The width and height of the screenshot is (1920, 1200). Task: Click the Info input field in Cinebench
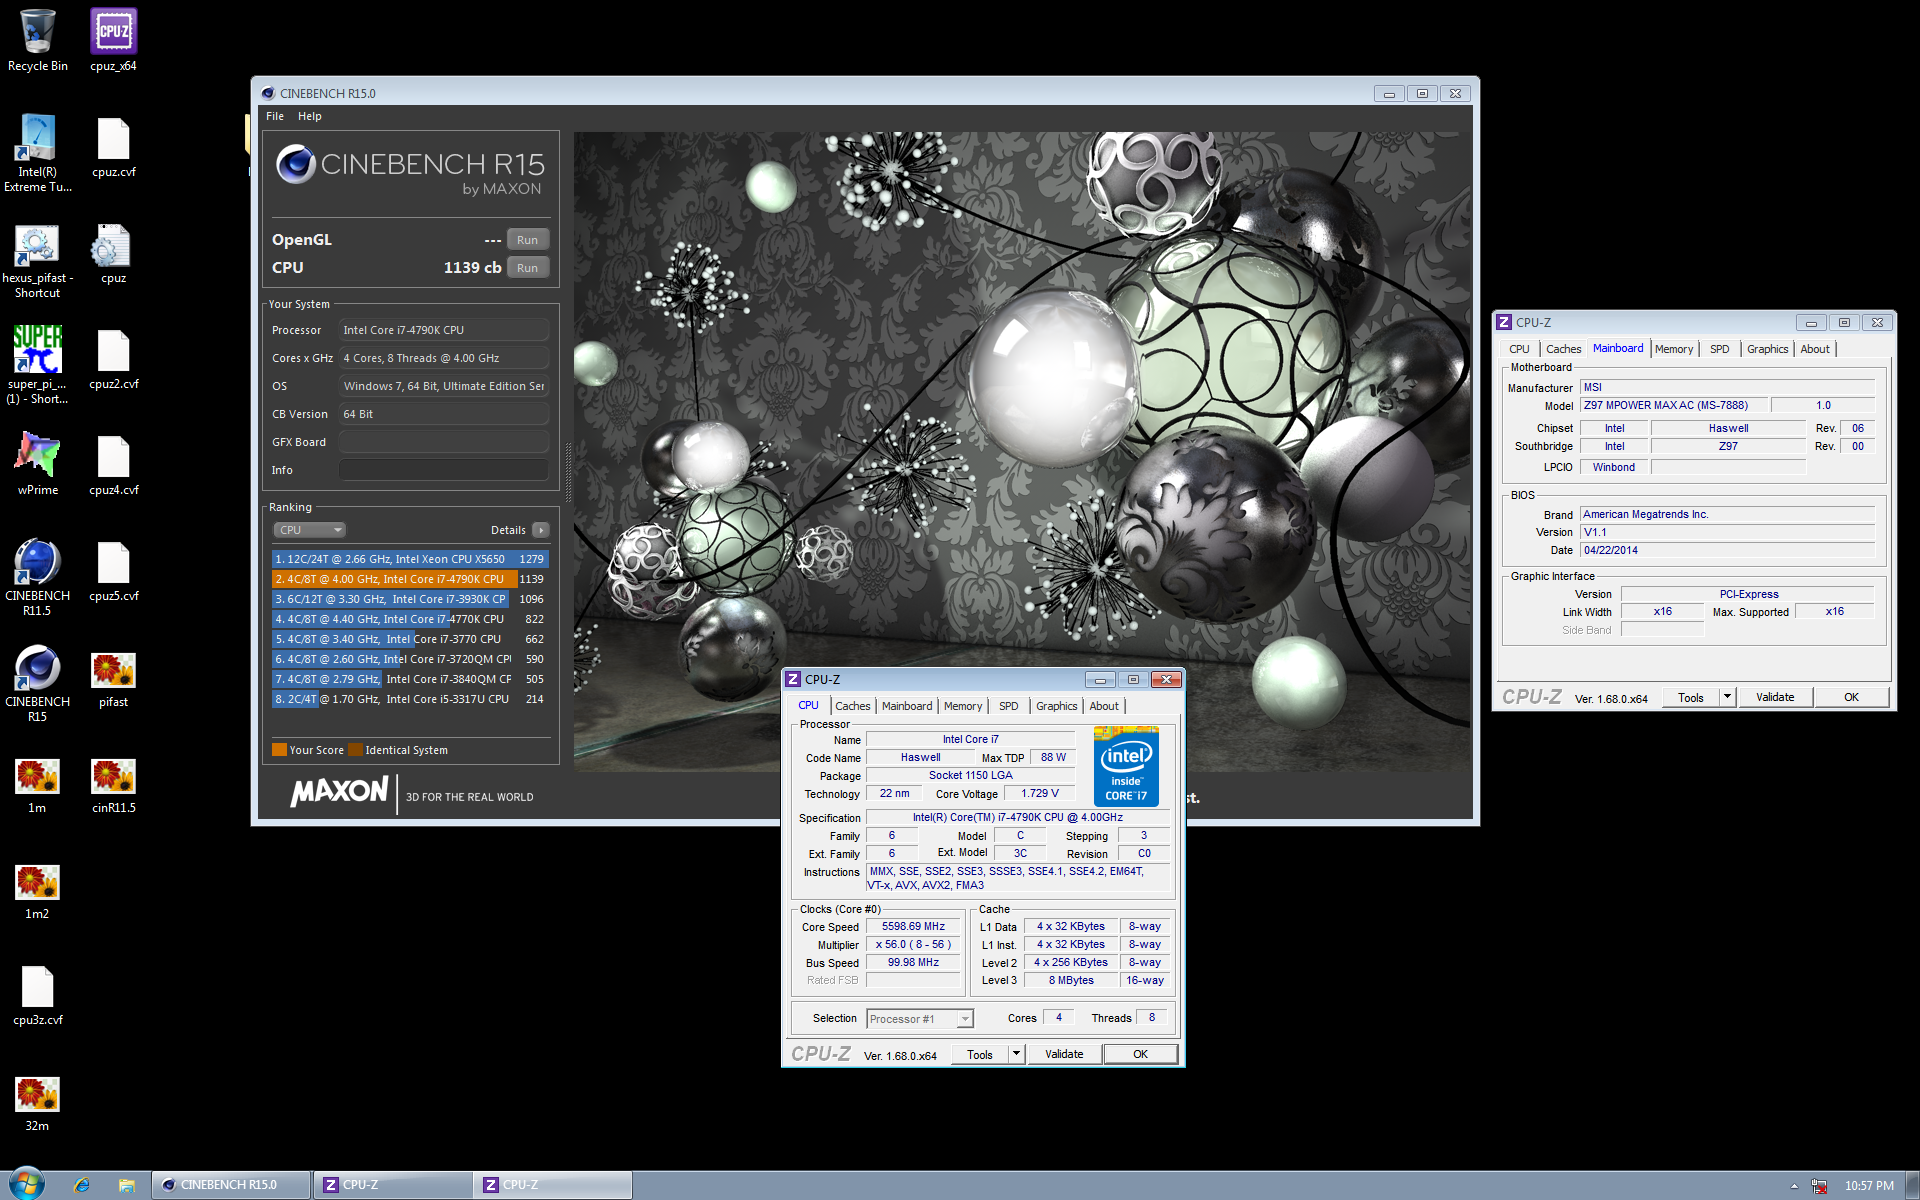pyautogui.click(x=443, y=470)
